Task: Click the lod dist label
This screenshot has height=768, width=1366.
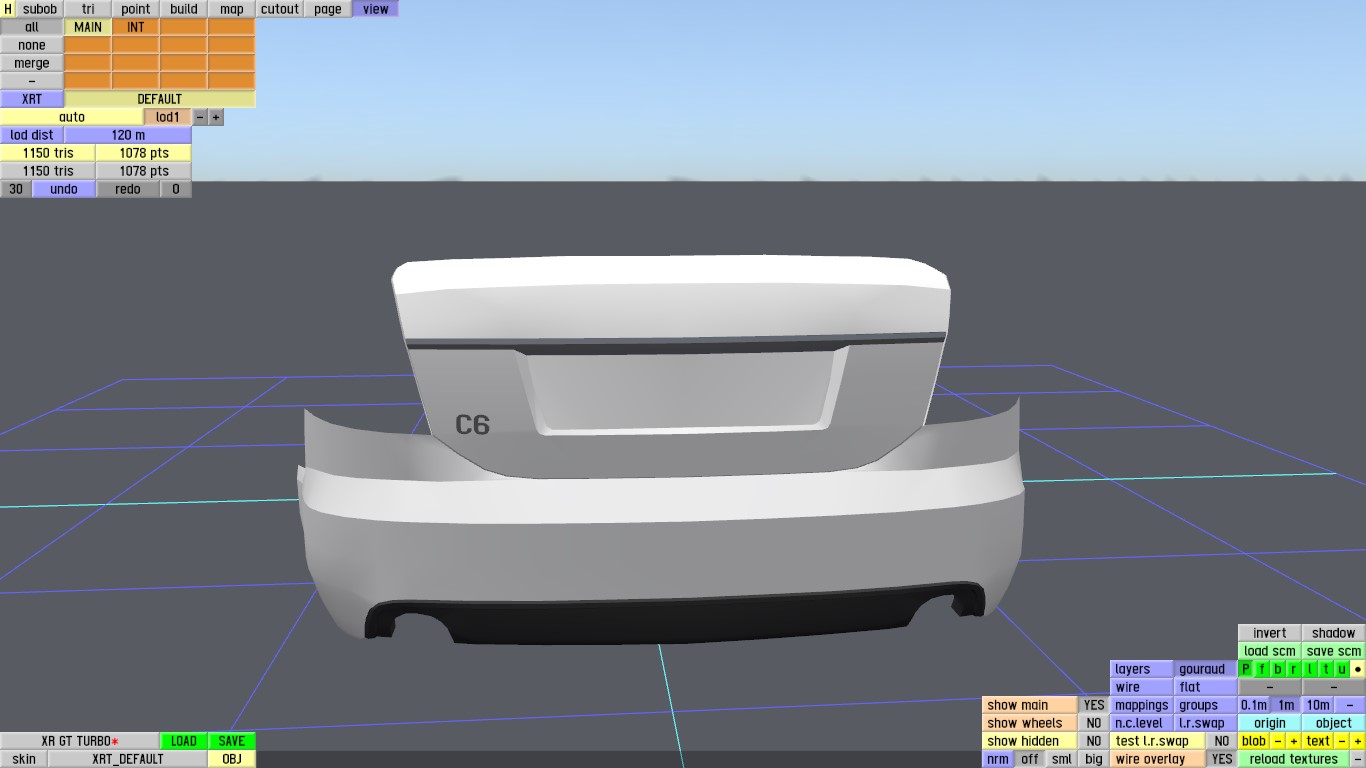Action: (32, 135)
